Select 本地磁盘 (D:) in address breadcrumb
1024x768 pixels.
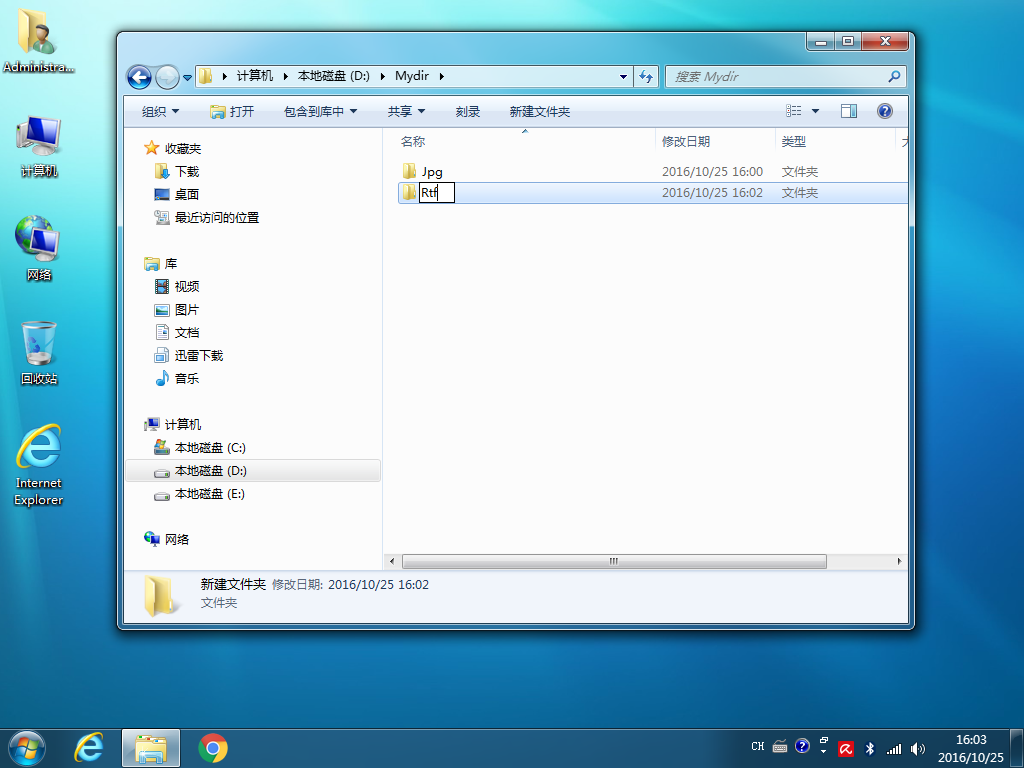(334, 76)
